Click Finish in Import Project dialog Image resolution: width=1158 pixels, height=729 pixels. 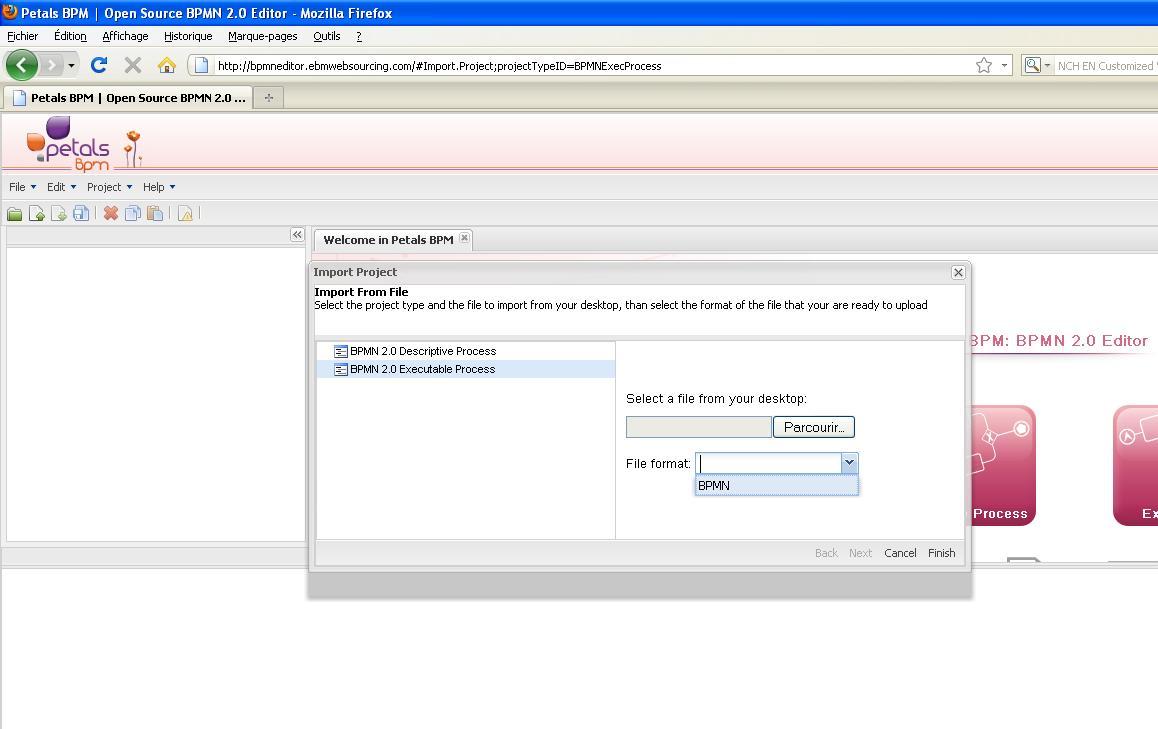[942, 552]
